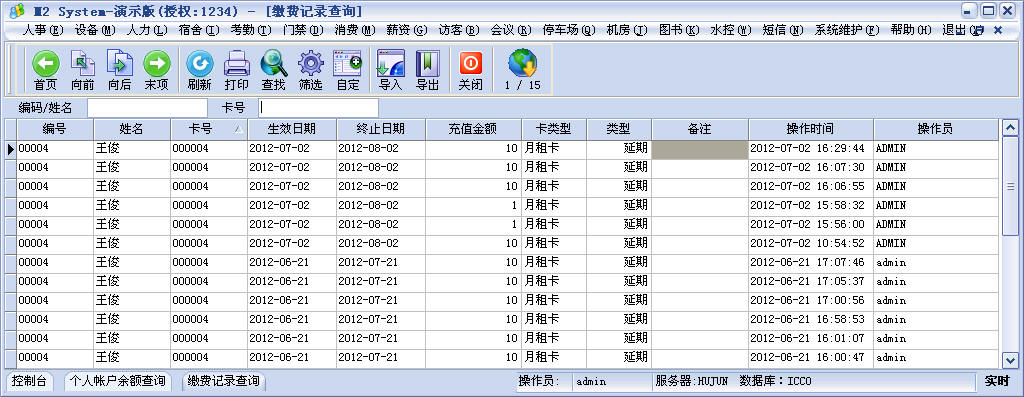Open the 机房 menu

(627, 31)
